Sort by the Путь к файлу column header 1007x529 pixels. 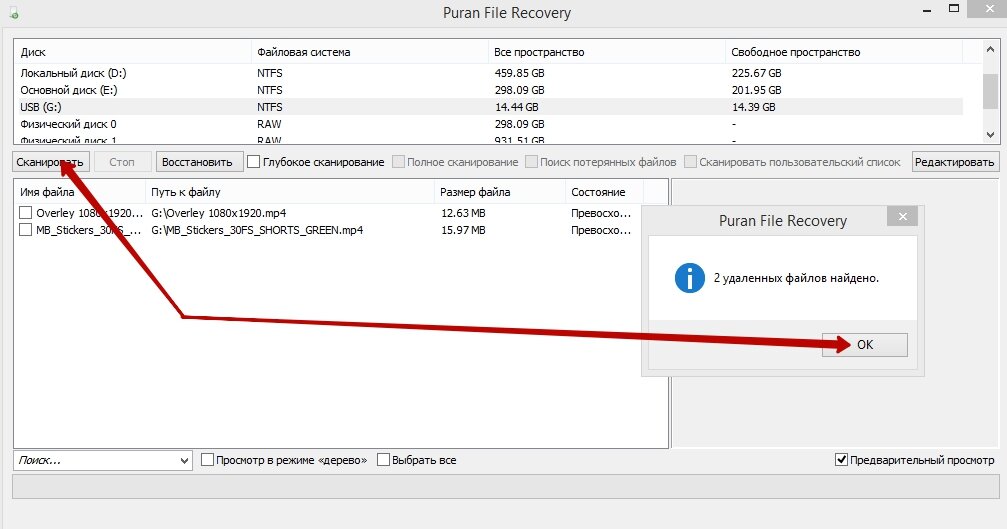290,192
